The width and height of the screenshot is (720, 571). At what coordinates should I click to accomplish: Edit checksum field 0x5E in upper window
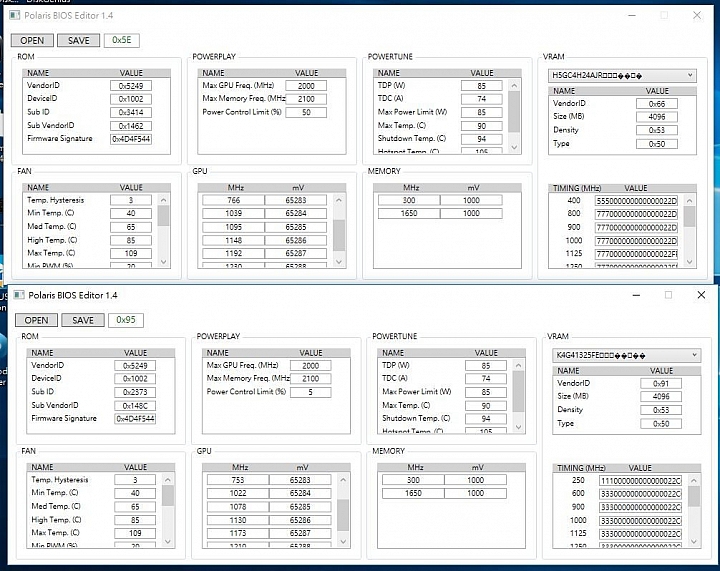coord(122,40)
